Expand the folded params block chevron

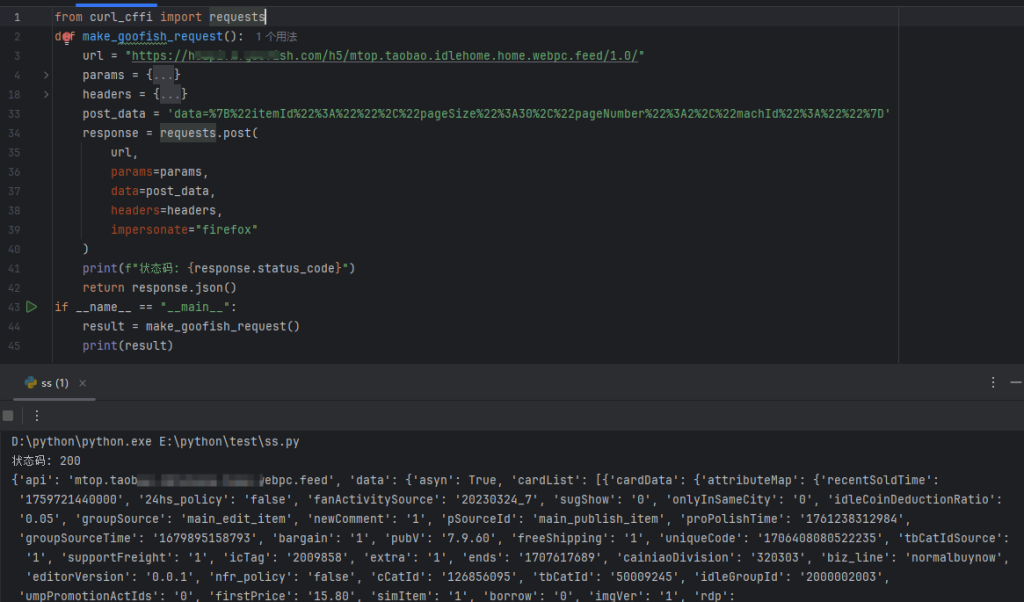[46, 75]
